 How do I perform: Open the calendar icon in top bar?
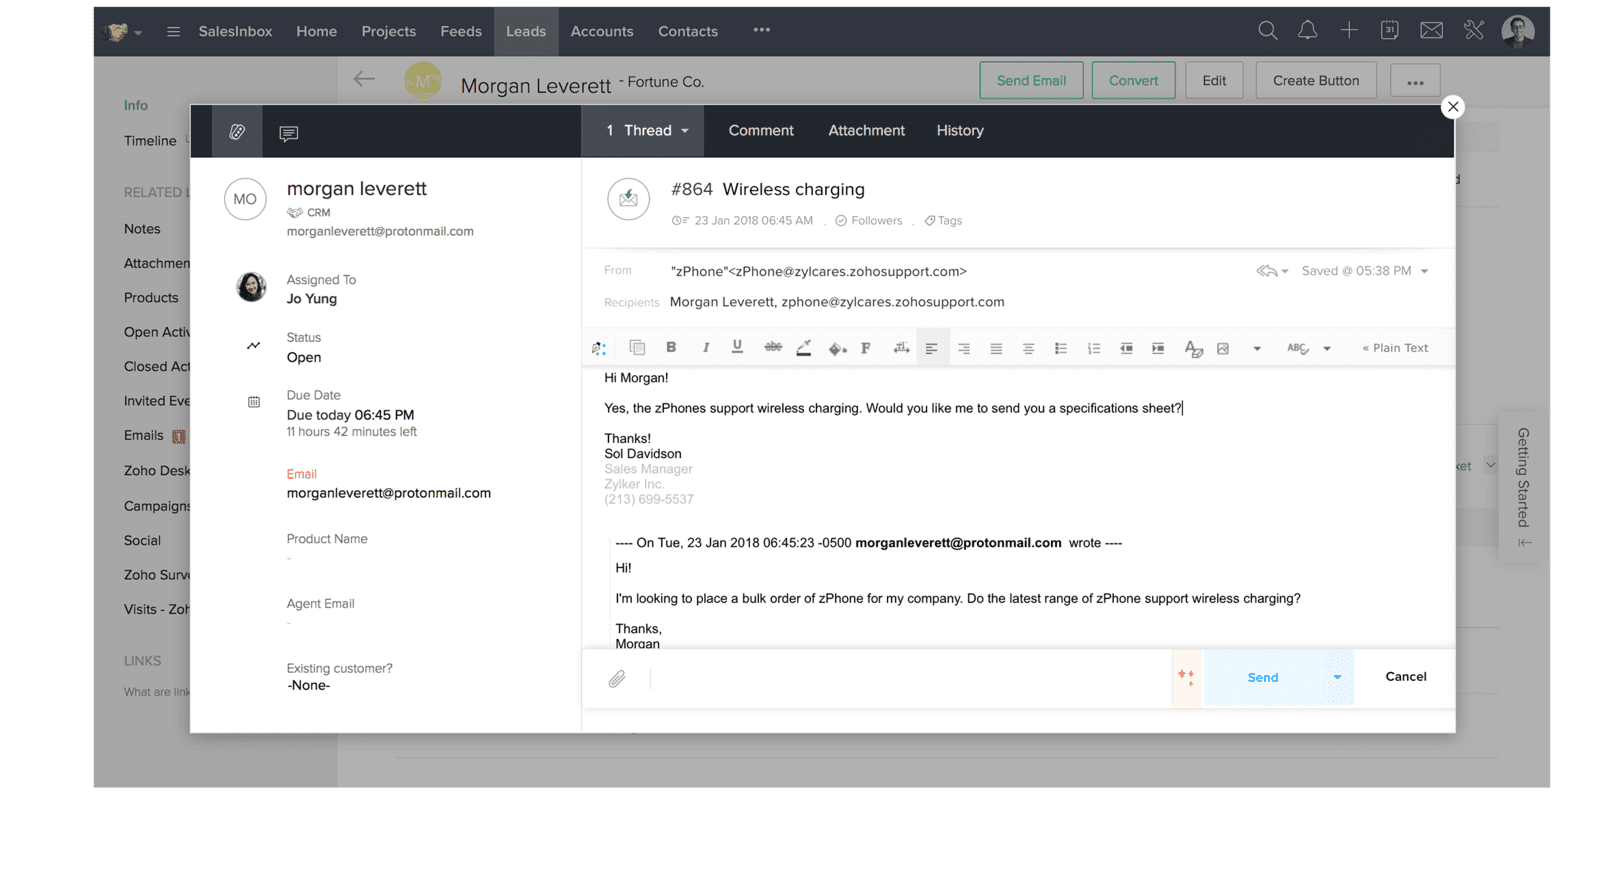pos(1389,30)
